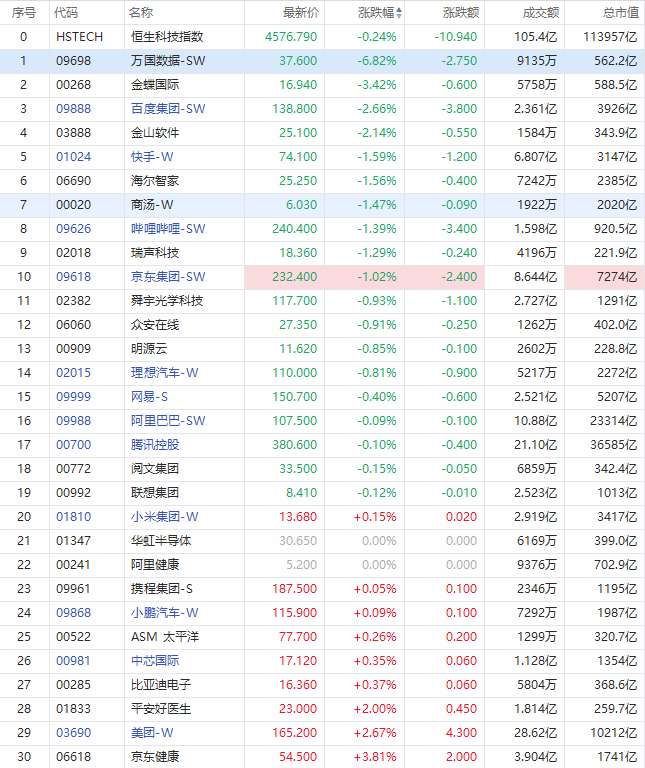The width and height of the screenshot is (645, 768).
Task: Click 快手-W turnover 6.807亿
Action: point(535,157)
